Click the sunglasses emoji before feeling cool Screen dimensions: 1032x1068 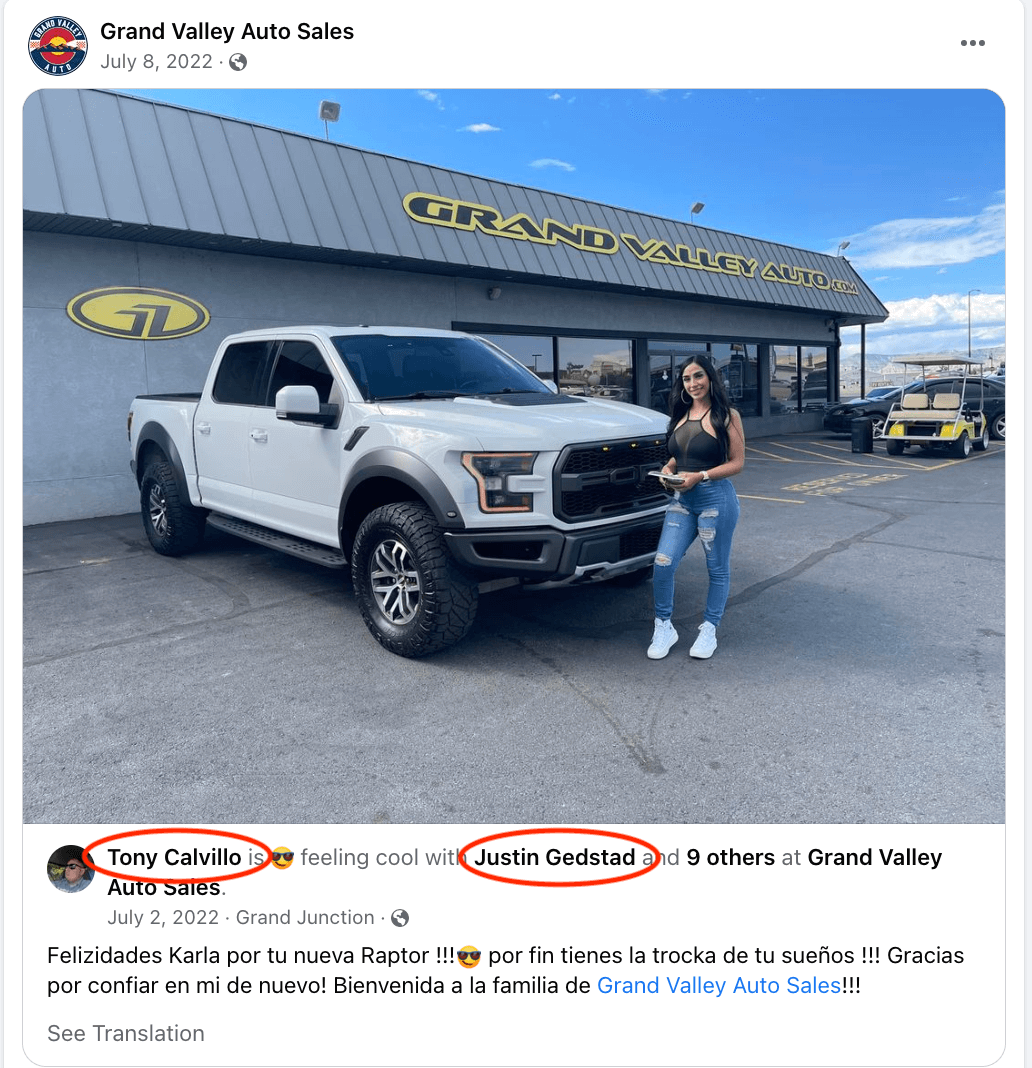tap(282, 858)
